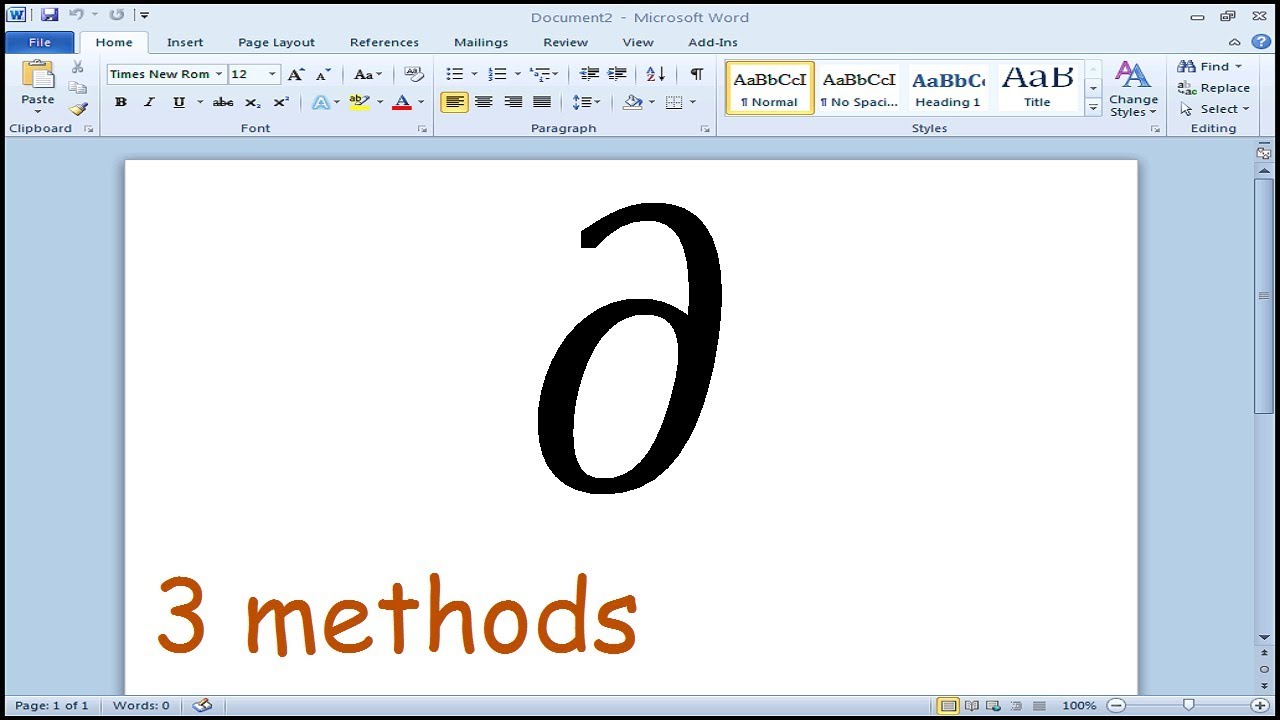The image size is (1280, 720).
Task: Click zoom in plus button
Action: coord(1261,706)
